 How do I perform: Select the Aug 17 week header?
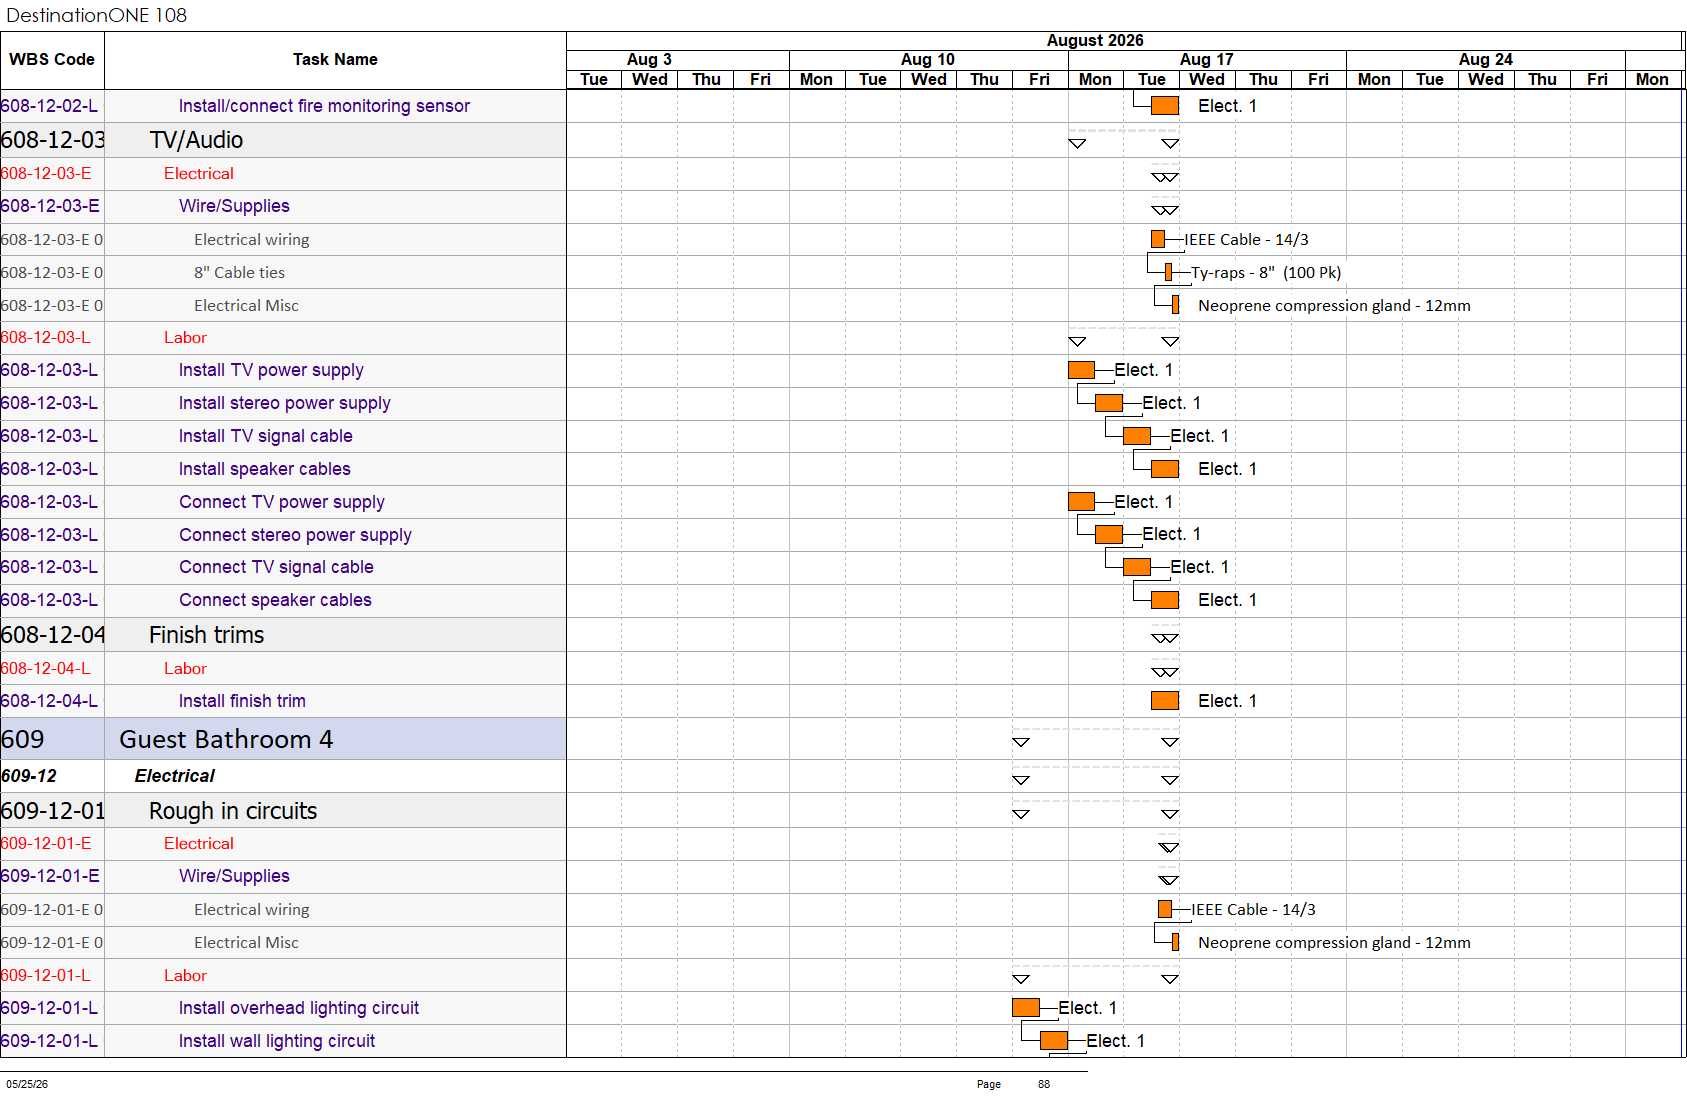pyautogui.click(x=1207, y=59)
